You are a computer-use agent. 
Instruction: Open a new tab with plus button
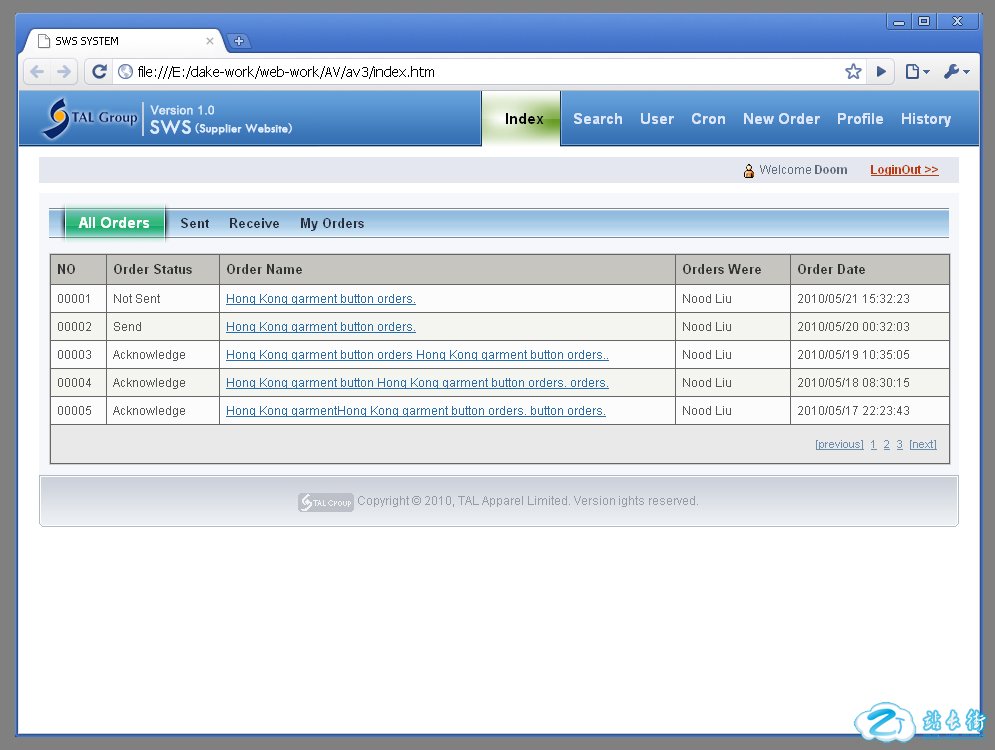point(239,41)
